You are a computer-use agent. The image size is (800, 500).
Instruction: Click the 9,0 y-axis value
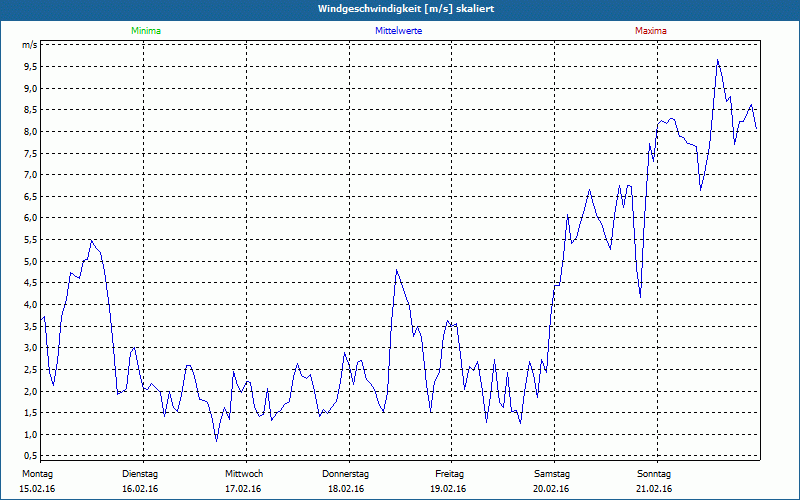[31, 89]
